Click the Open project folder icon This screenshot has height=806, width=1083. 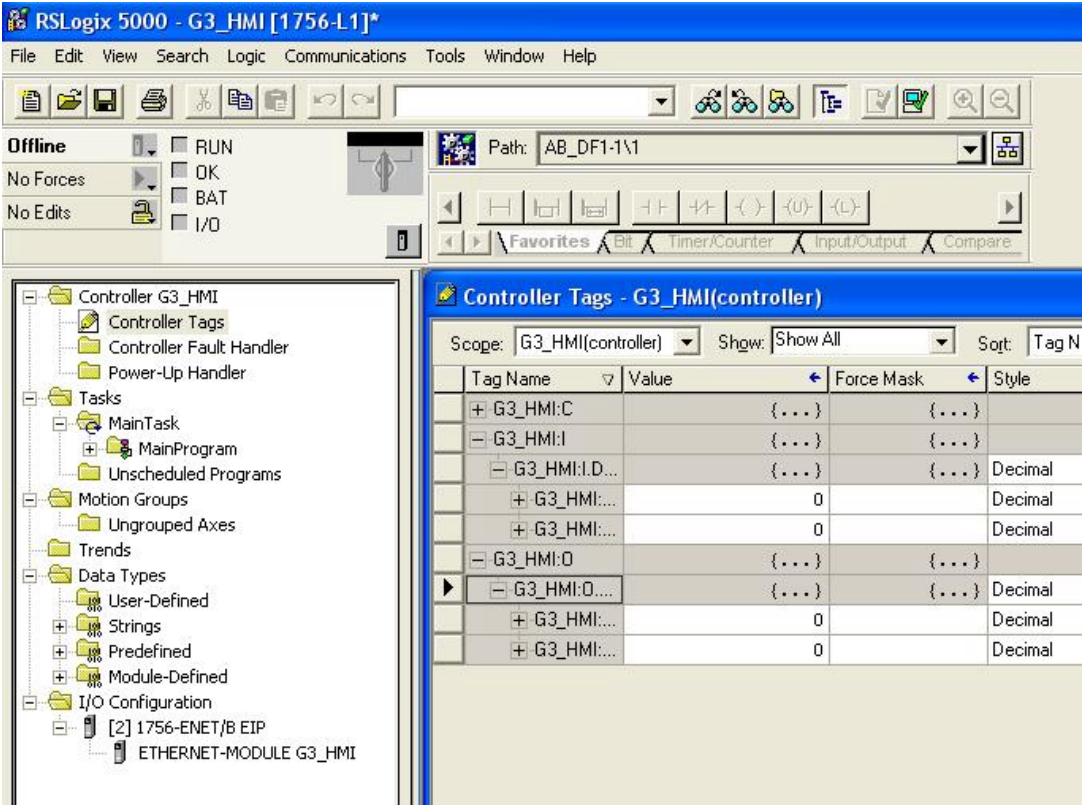[68, 102]
